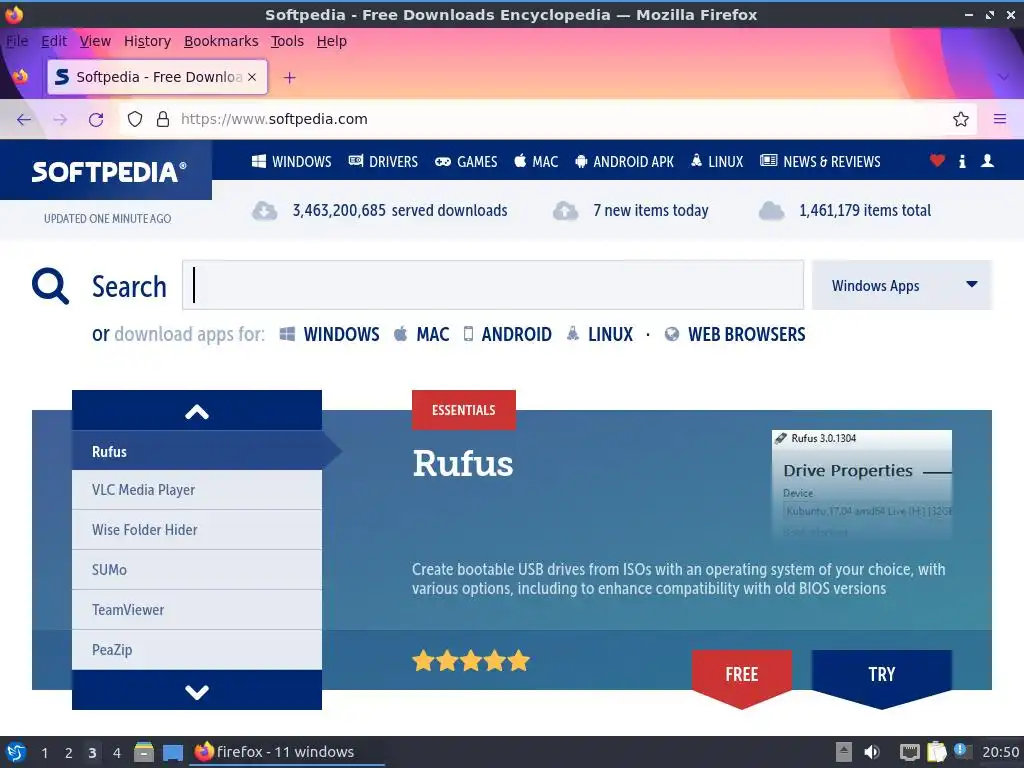This screenshot has width=1024, height=768.
Task: Click the browser forward arrow
Action: [60, 120]
